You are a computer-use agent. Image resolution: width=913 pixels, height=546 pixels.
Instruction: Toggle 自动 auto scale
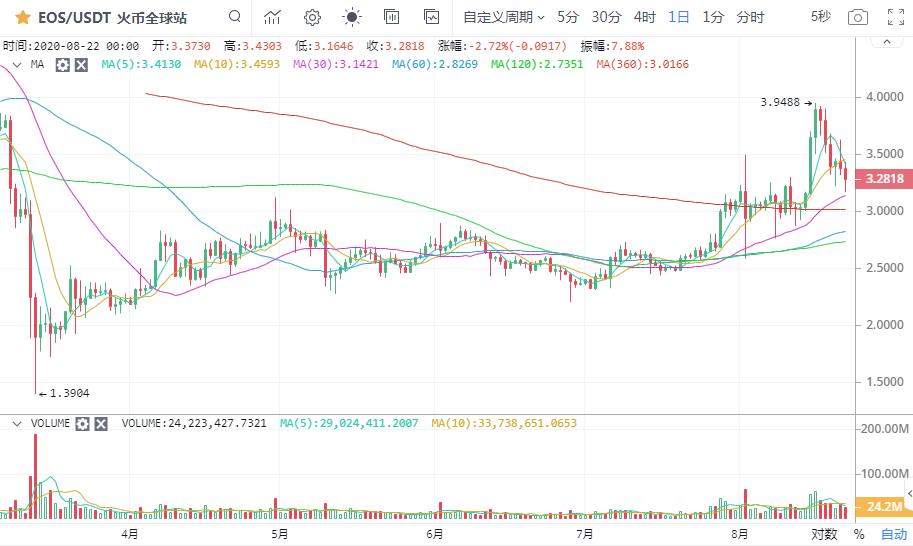point(892,535)
